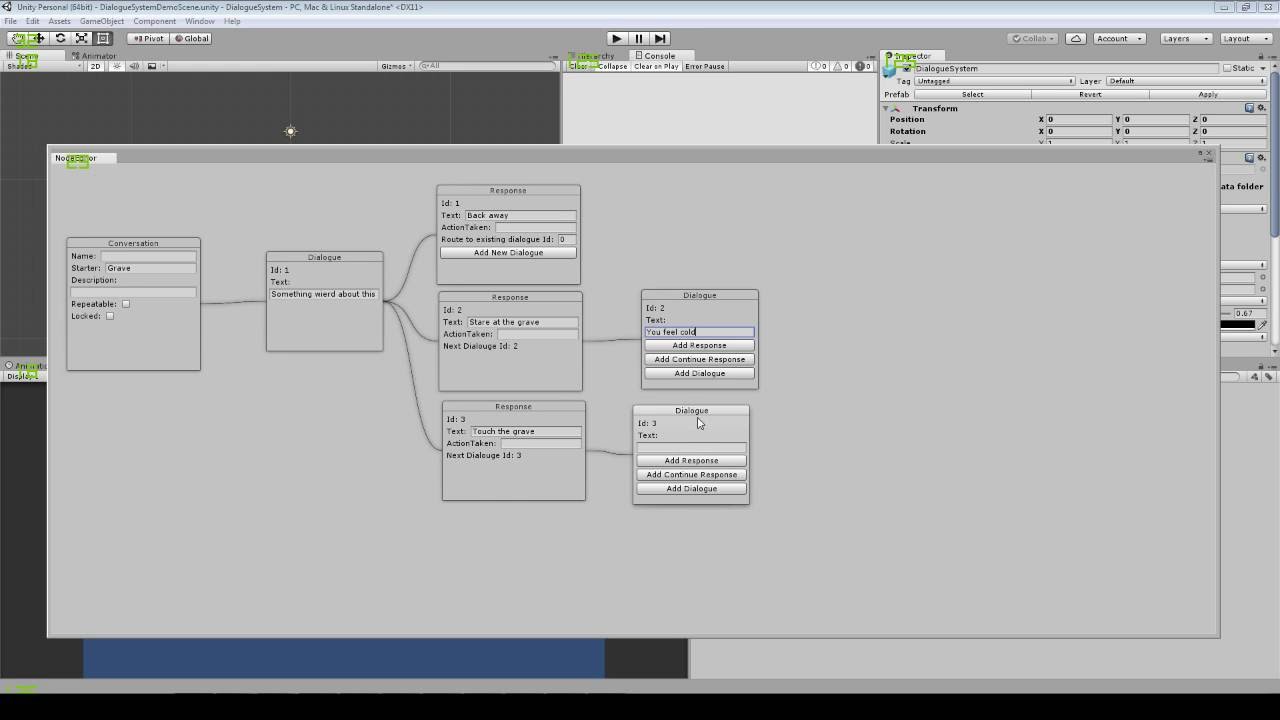Enable the Locked checkbox in Conversation node
Screen dimensions: 1280x720
click(110, 316)
